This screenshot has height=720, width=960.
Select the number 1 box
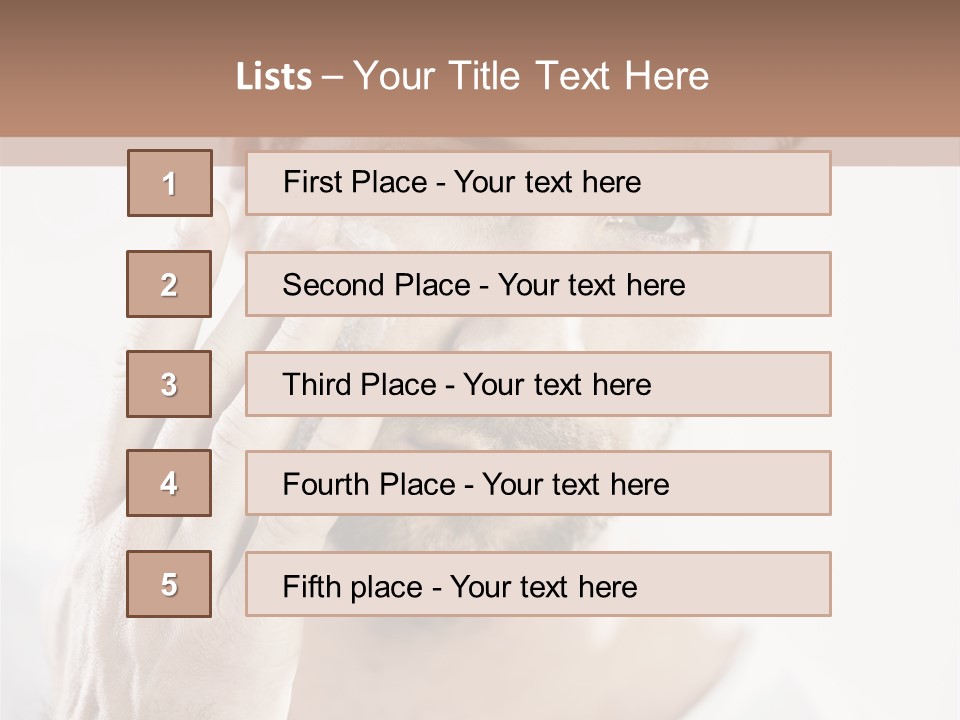coord(170,183)
